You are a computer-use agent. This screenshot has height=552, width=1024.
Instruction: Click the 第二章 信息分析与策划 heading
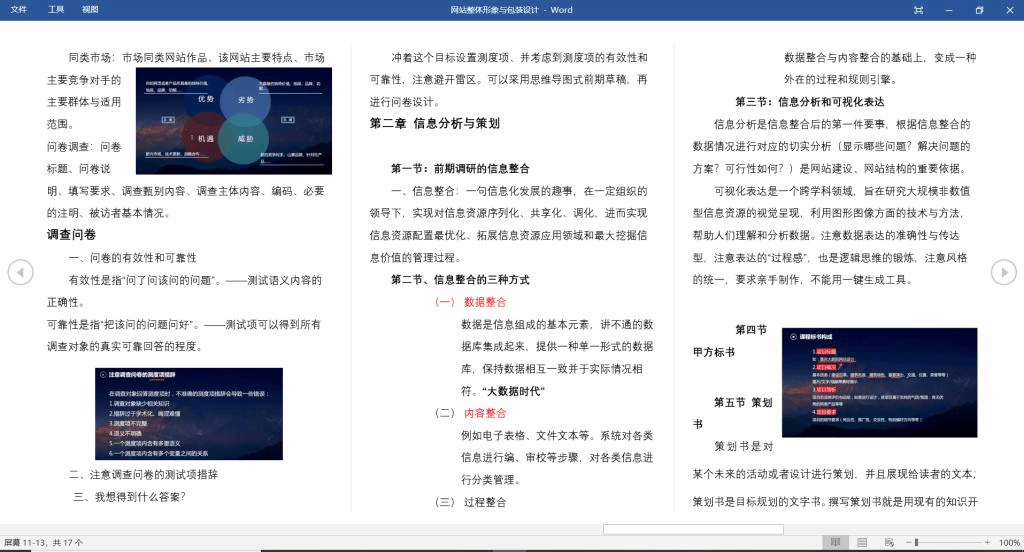click(434, 124)
